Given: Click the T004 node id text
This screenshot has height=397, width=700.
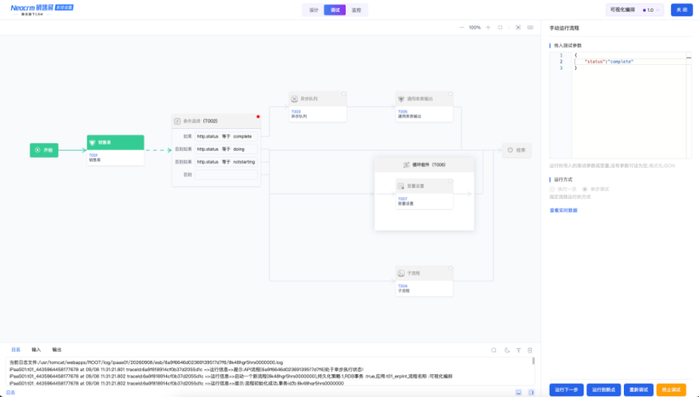Looking at the screenshot, I should 403,286.
